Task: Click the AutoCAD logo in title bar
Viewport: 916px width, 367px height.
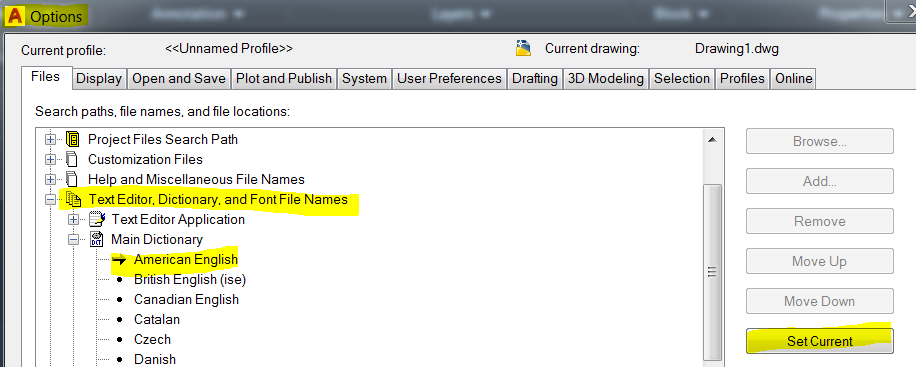Action: (14, 16)
